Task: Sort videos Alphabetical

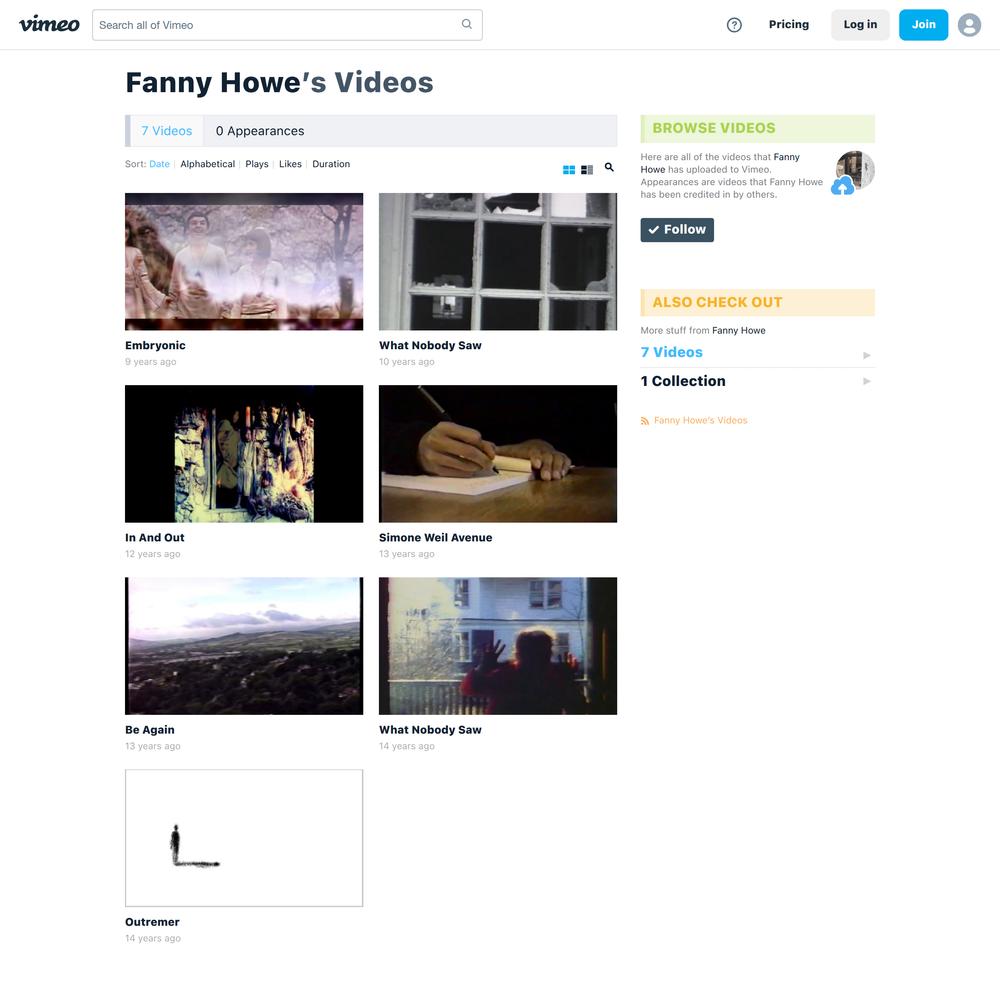Action: pyautogui.click(x=207, y=164)
